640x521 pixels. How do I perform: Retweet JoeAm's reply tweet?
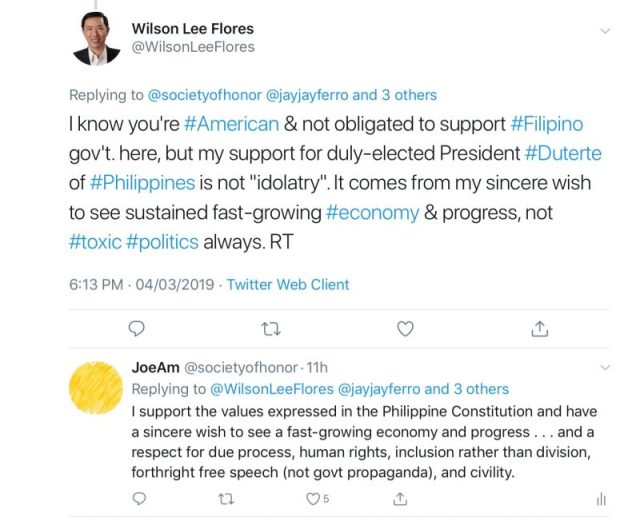pyautogui.click(x=226, y=498)
